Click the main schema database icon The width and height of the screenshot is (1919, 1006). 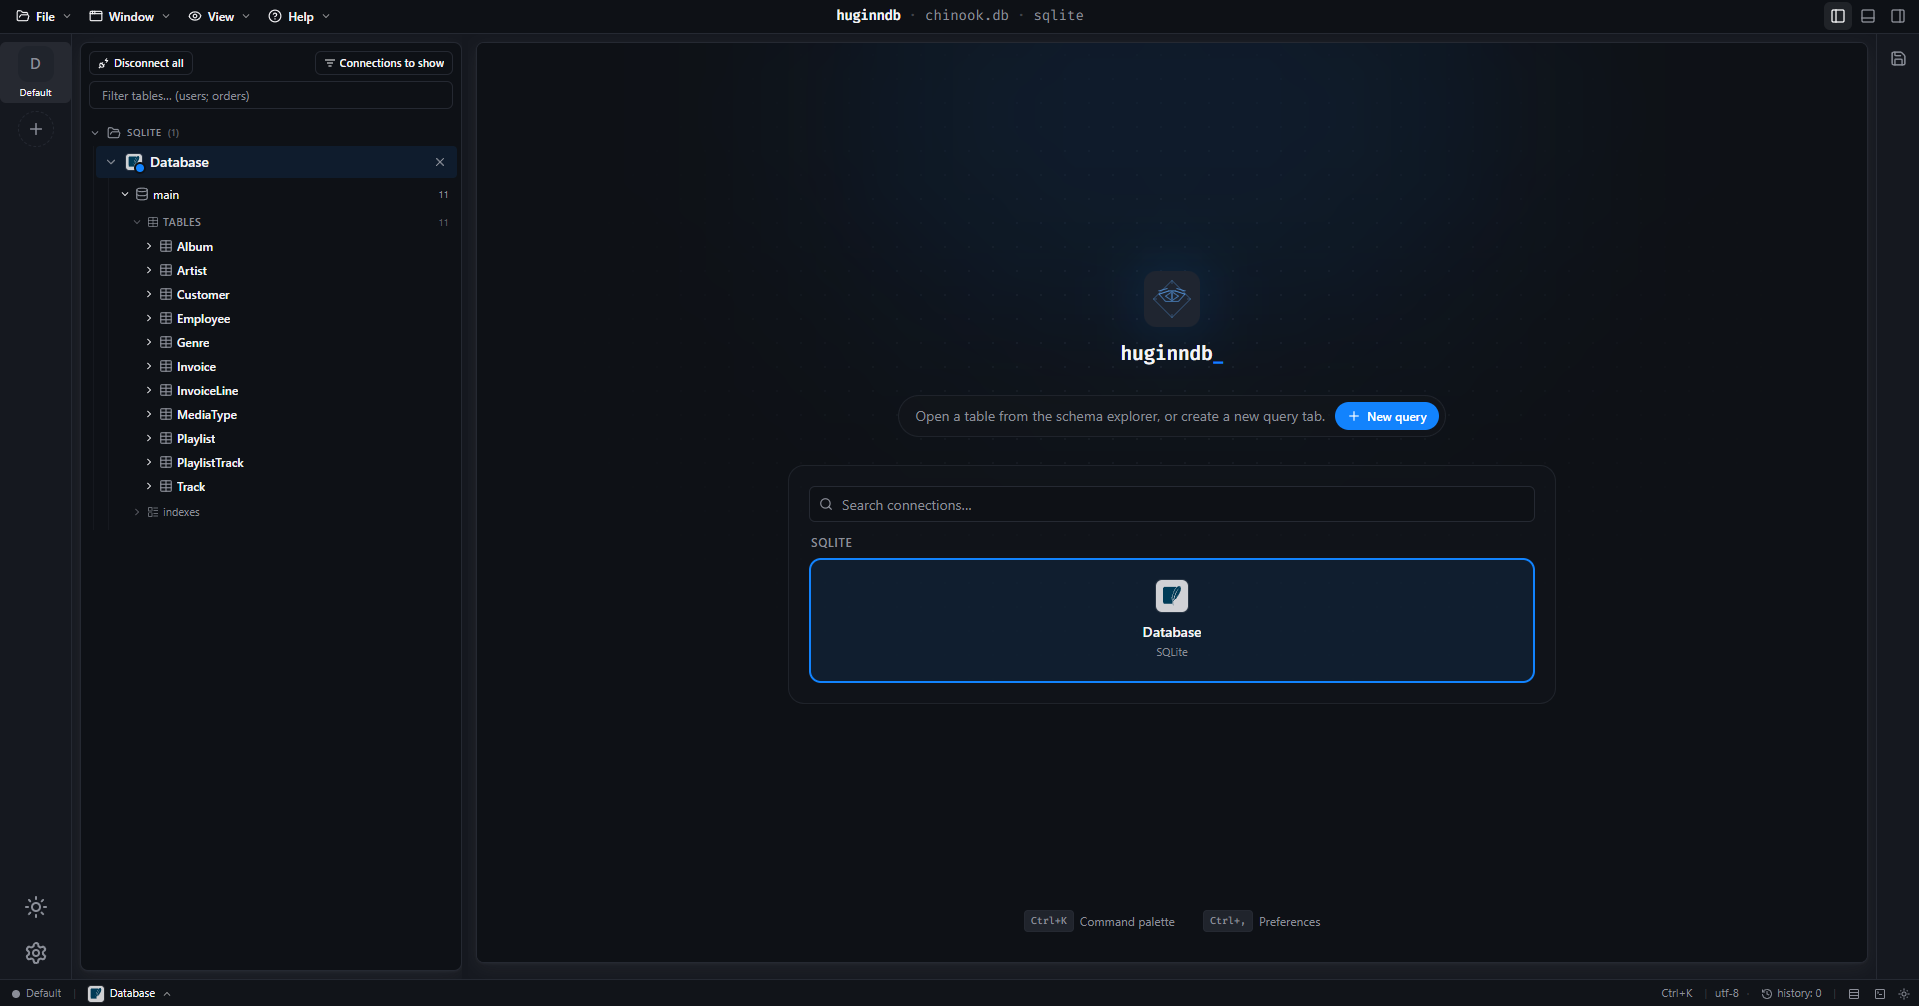[x=142, y=194]
